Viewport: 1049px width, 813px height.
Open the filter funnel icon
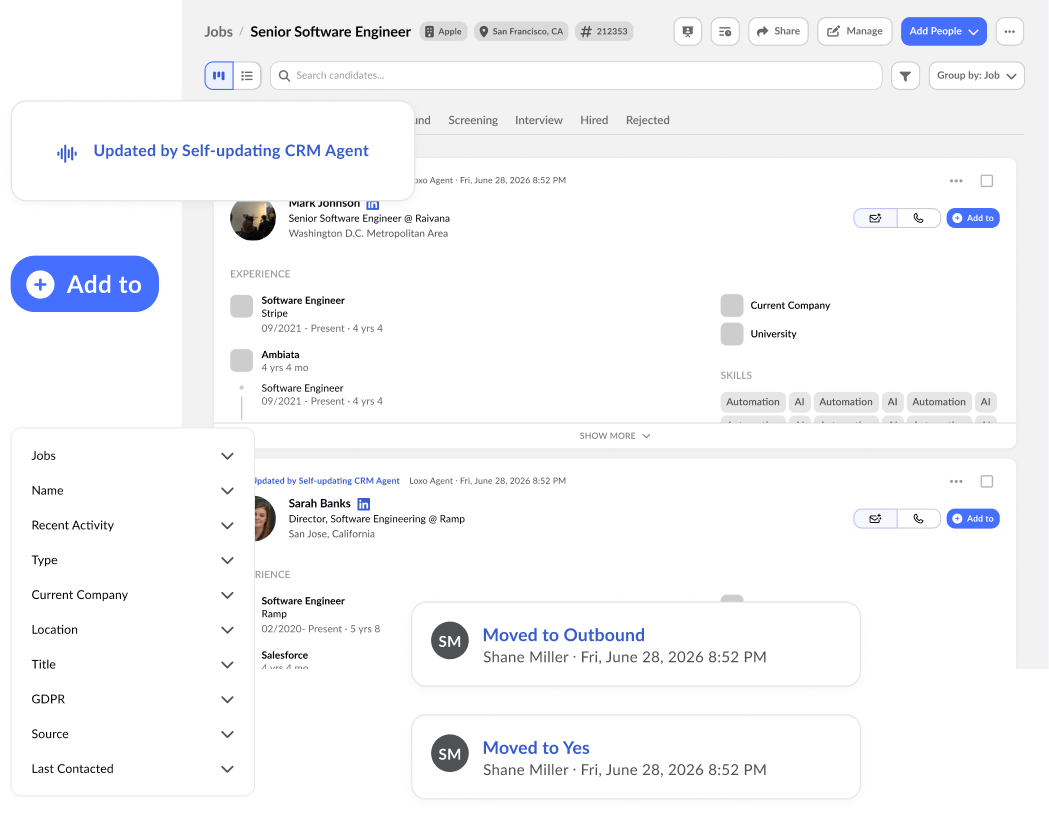[x=905, y=76]
